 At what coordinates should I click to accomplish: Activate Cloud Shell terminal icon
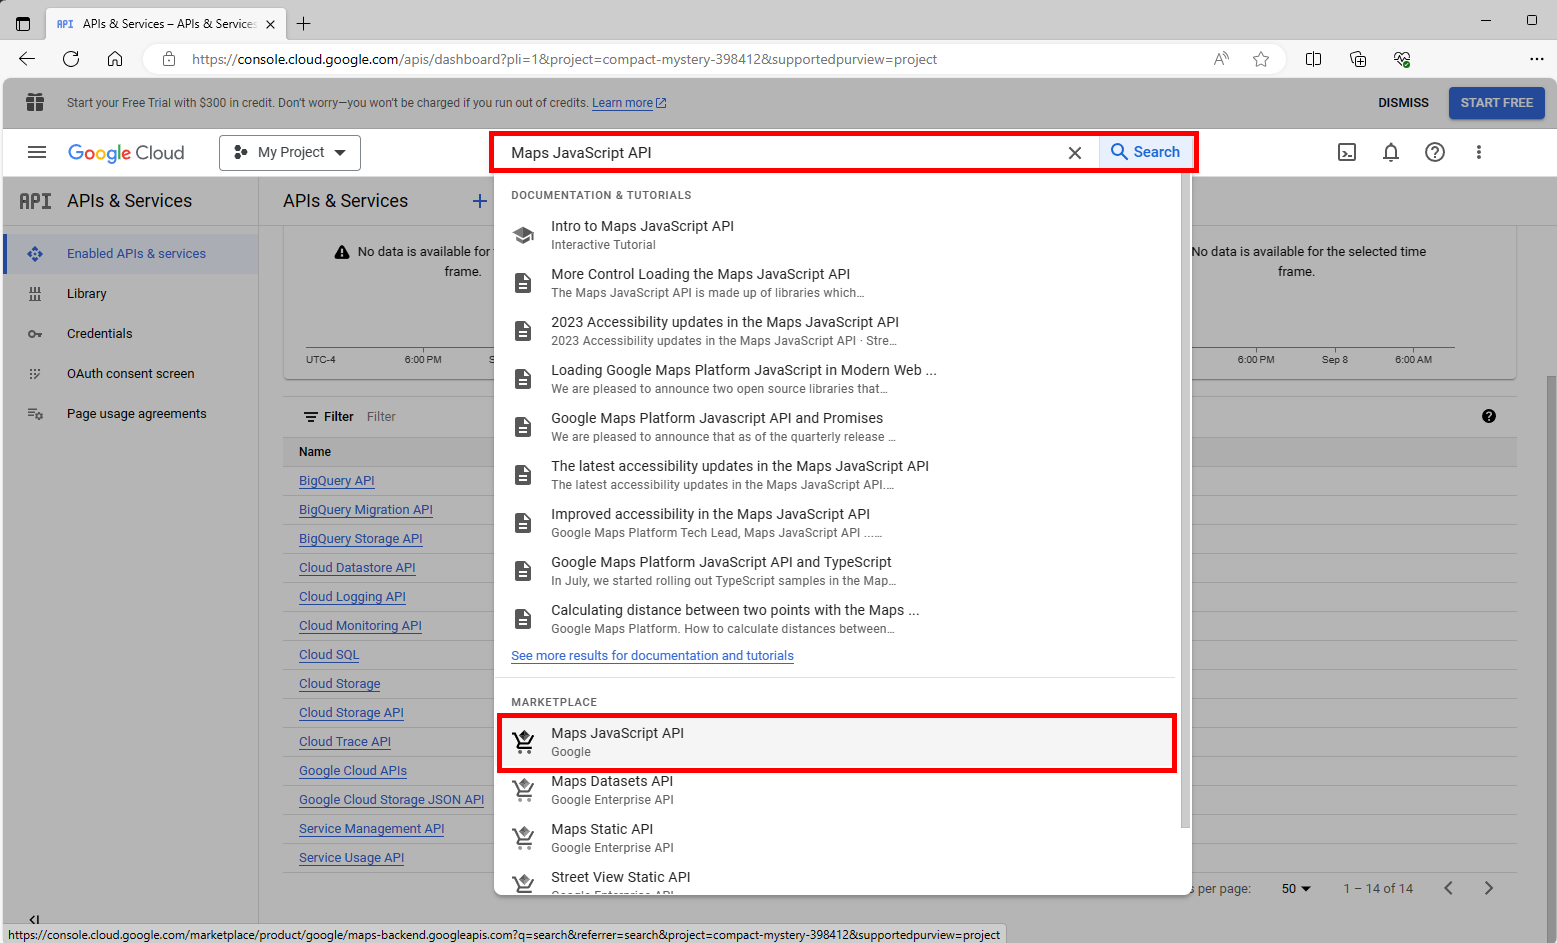click(x=1347, y=152)
